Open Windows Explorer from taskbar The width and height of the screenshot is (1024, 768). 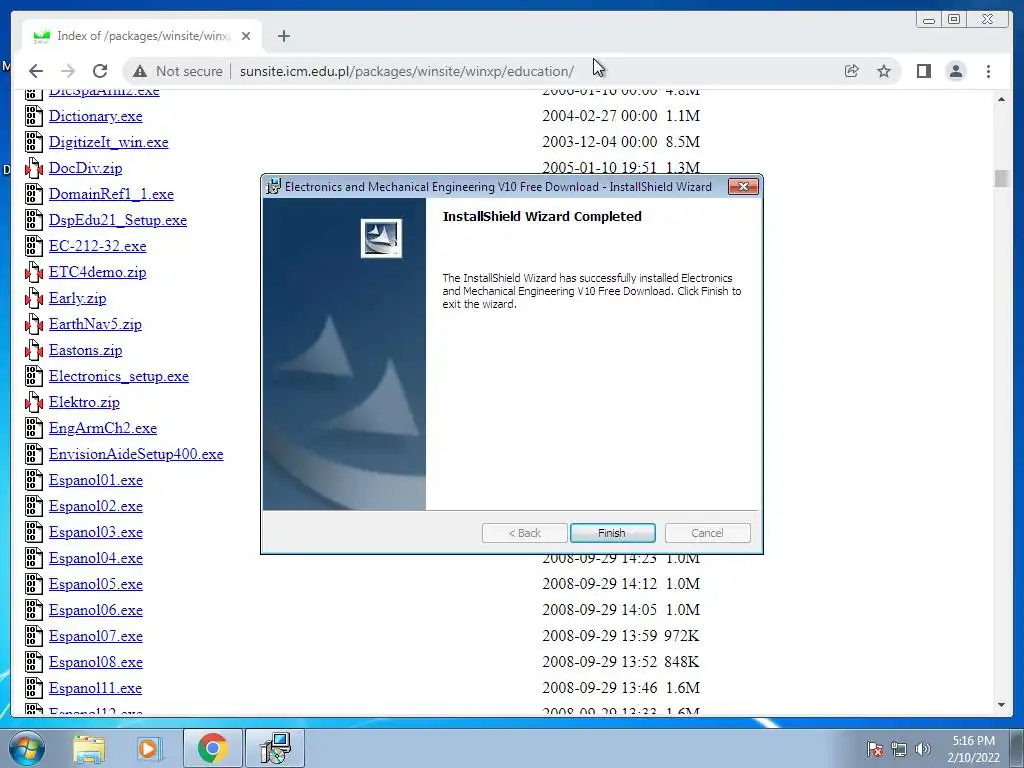click(89, 748)
